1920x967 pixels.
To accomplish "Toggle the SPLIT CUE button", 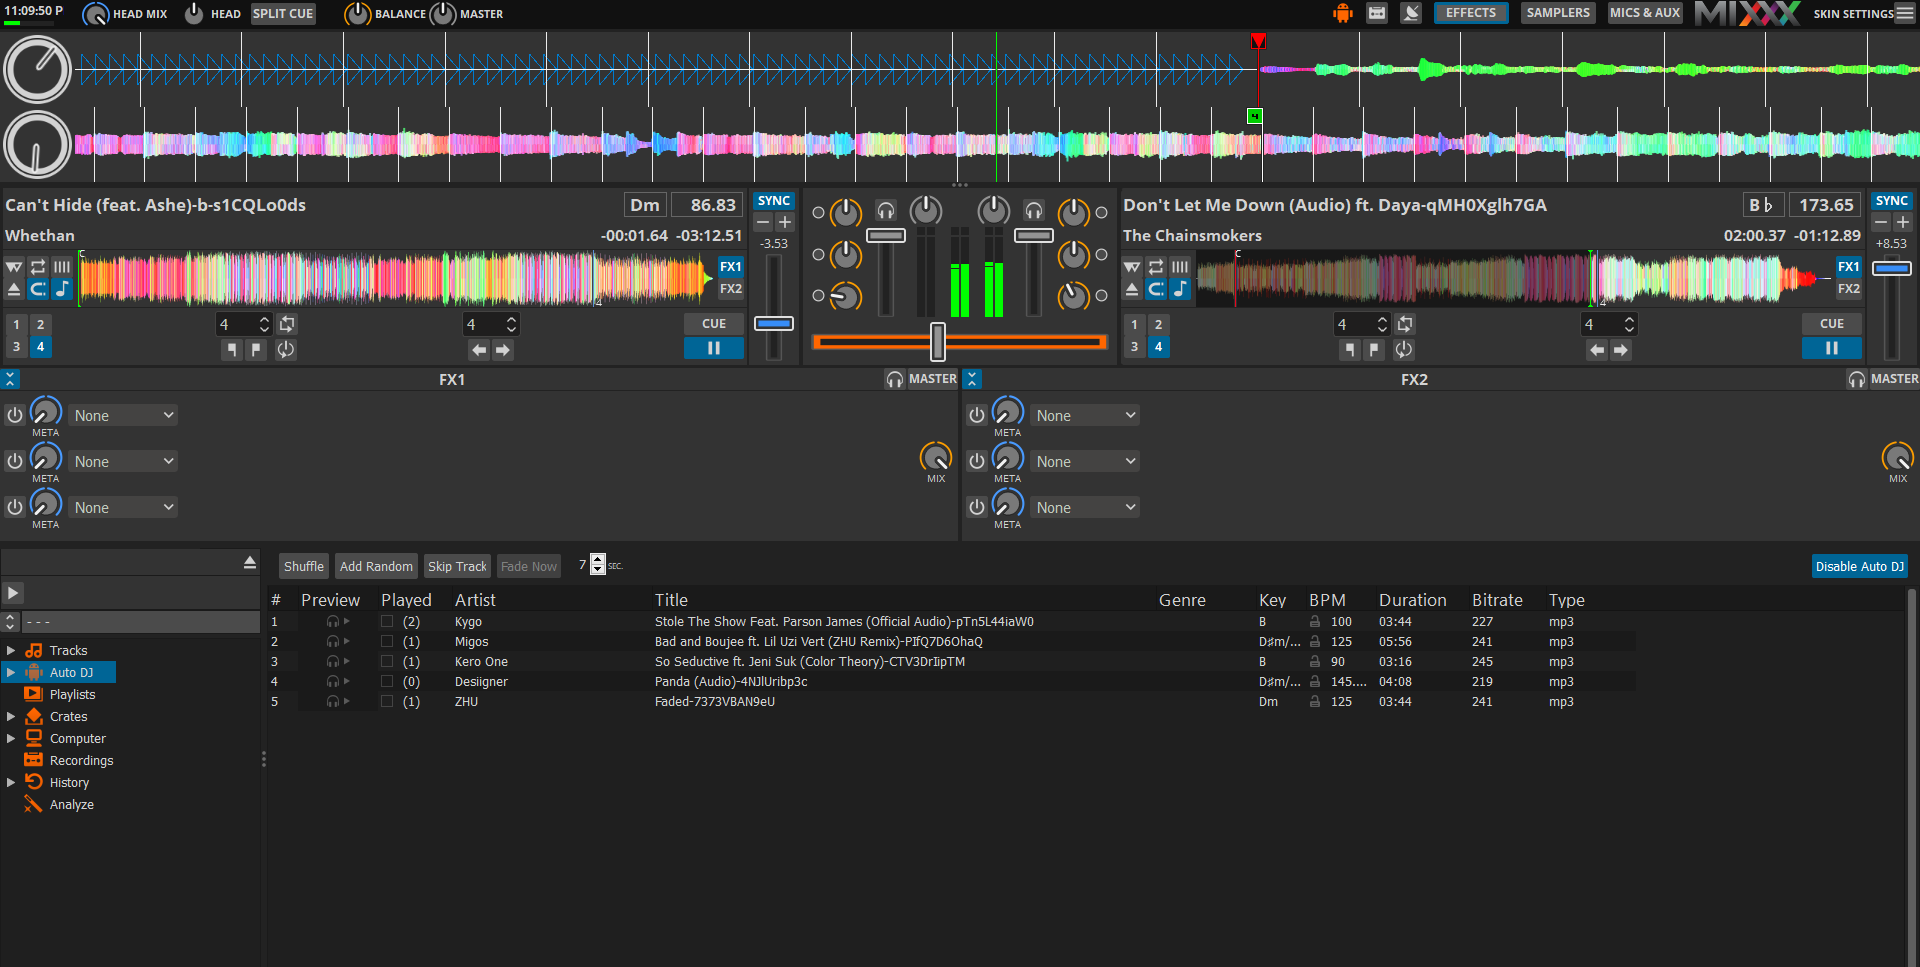I will 283,14.
